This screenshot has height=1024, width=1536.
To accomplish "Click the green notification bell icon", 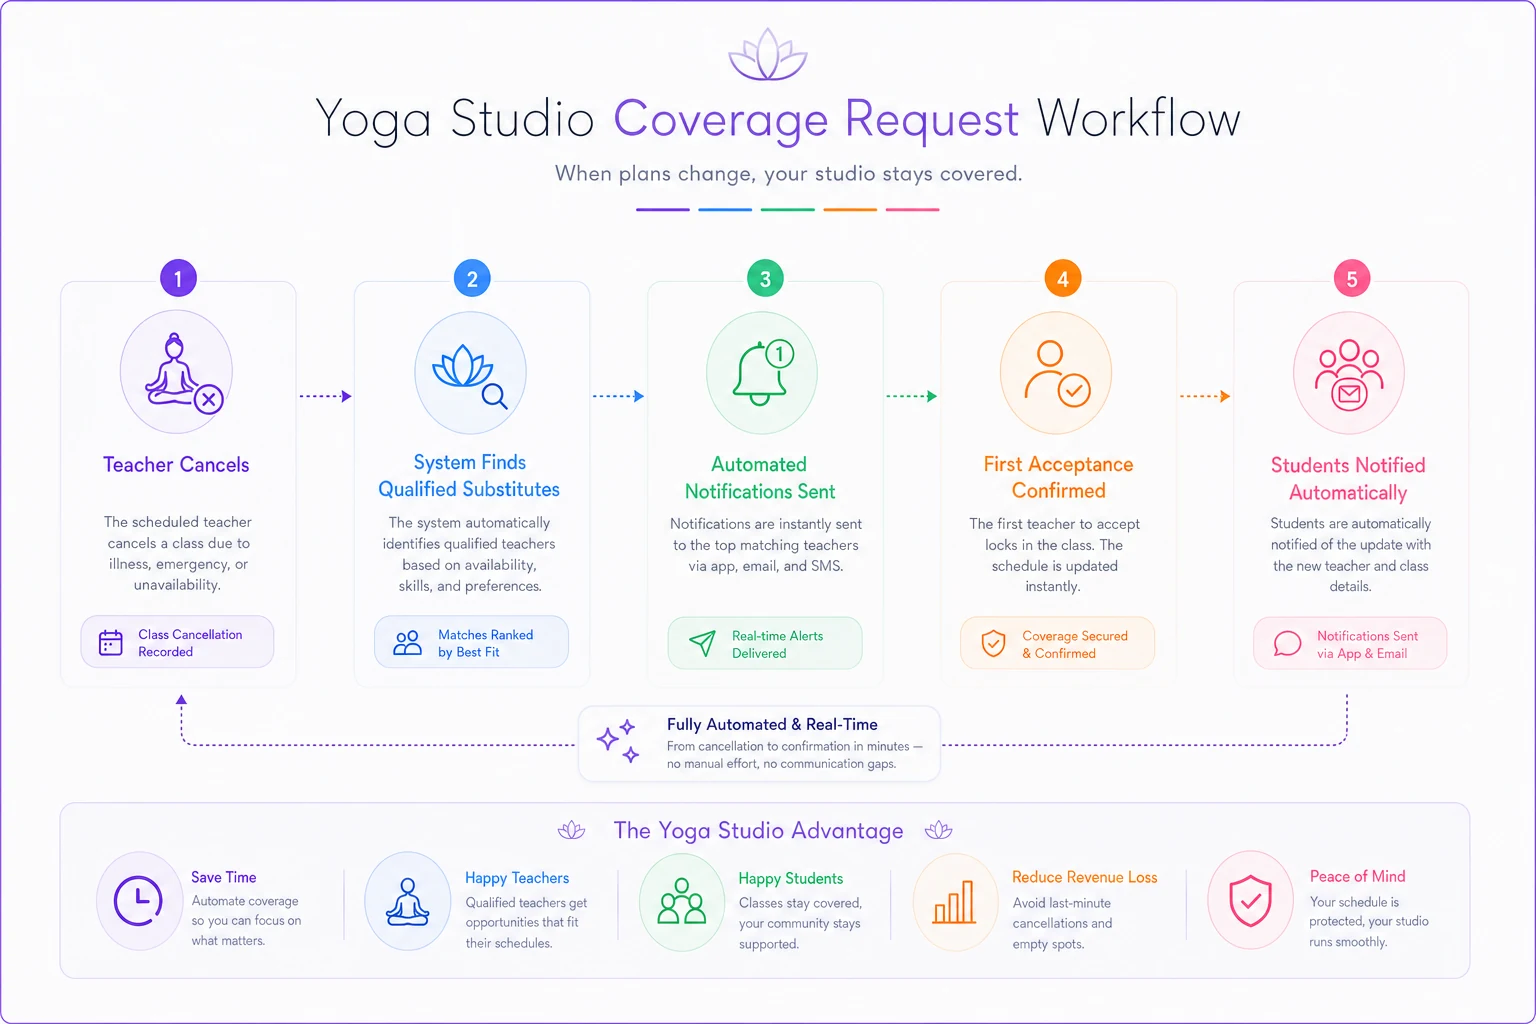I will pyautogui.click(x=762, y=373).
